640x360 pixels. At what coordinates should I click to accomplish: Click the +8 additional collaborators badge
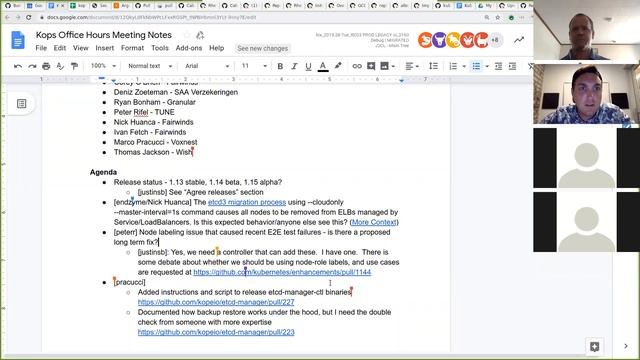pyautogui.click(x=496, y=40)
